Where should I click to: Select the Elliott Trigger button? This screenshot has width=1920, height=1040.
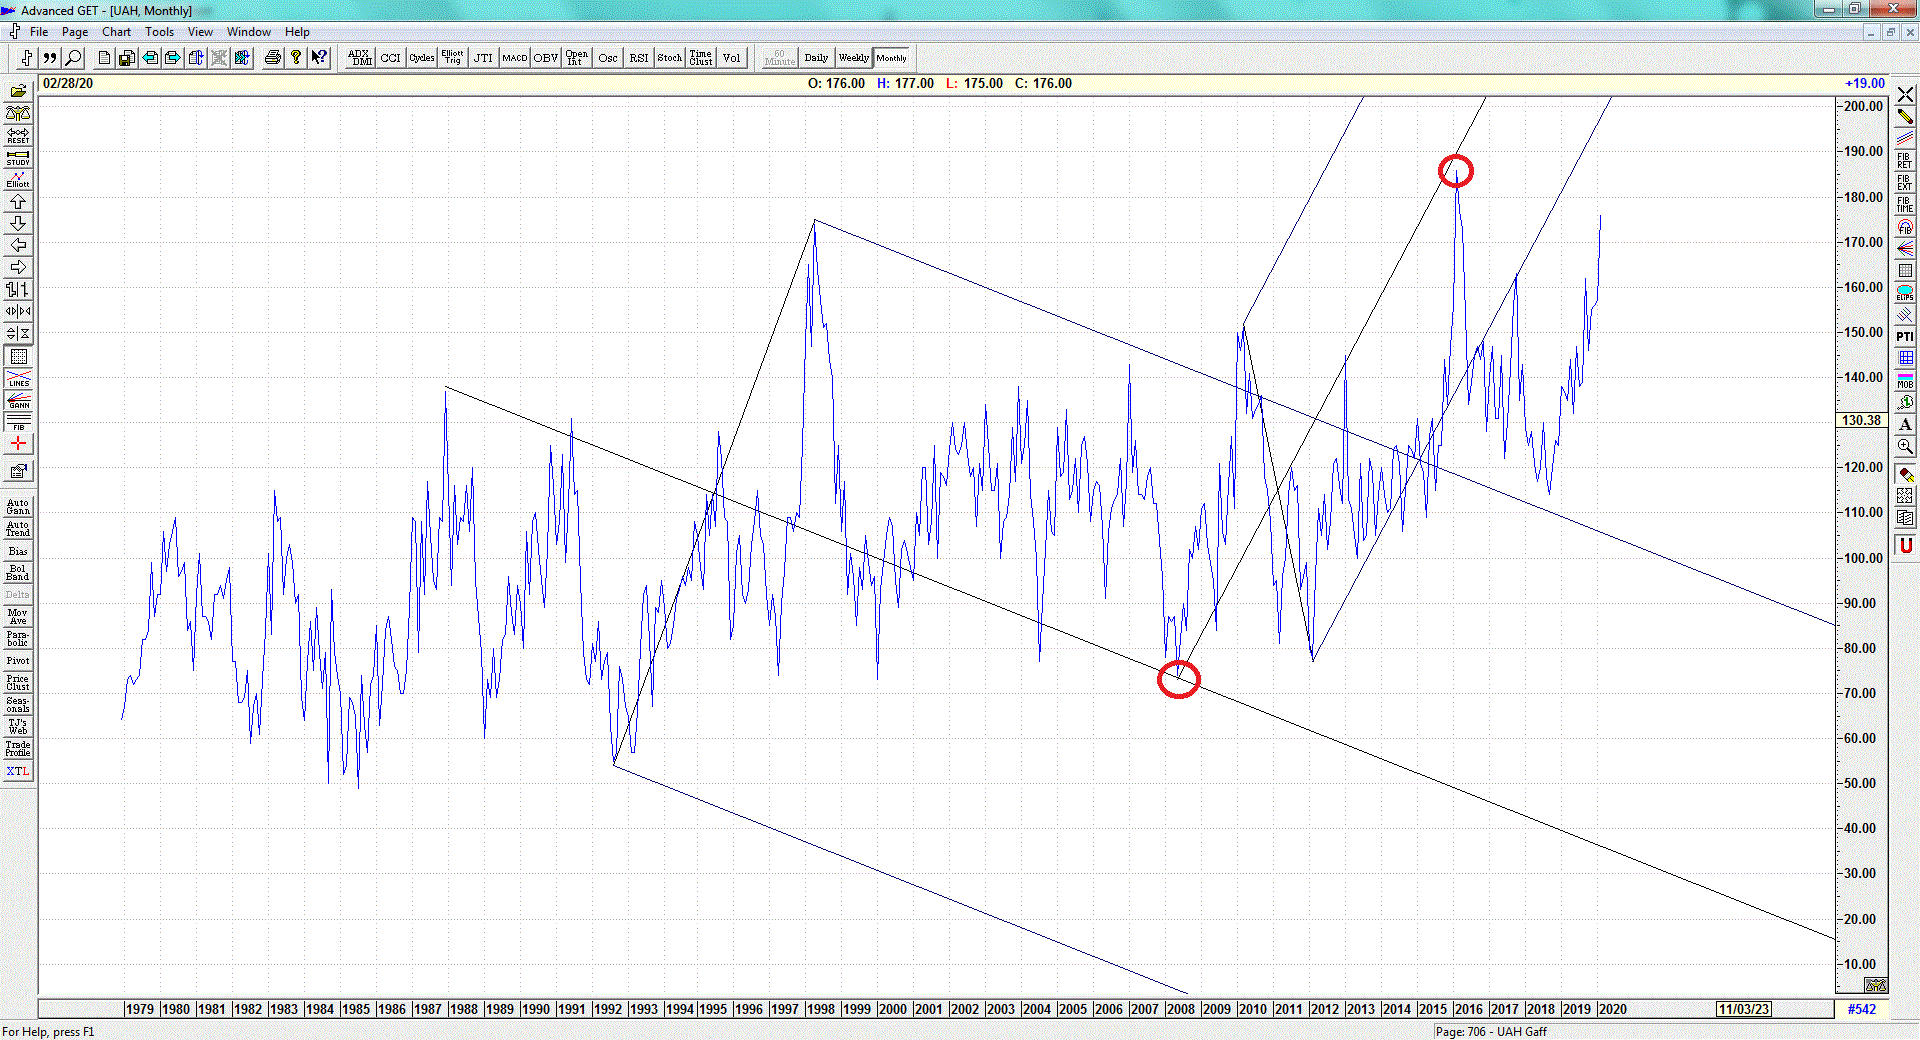coord(453,58)
